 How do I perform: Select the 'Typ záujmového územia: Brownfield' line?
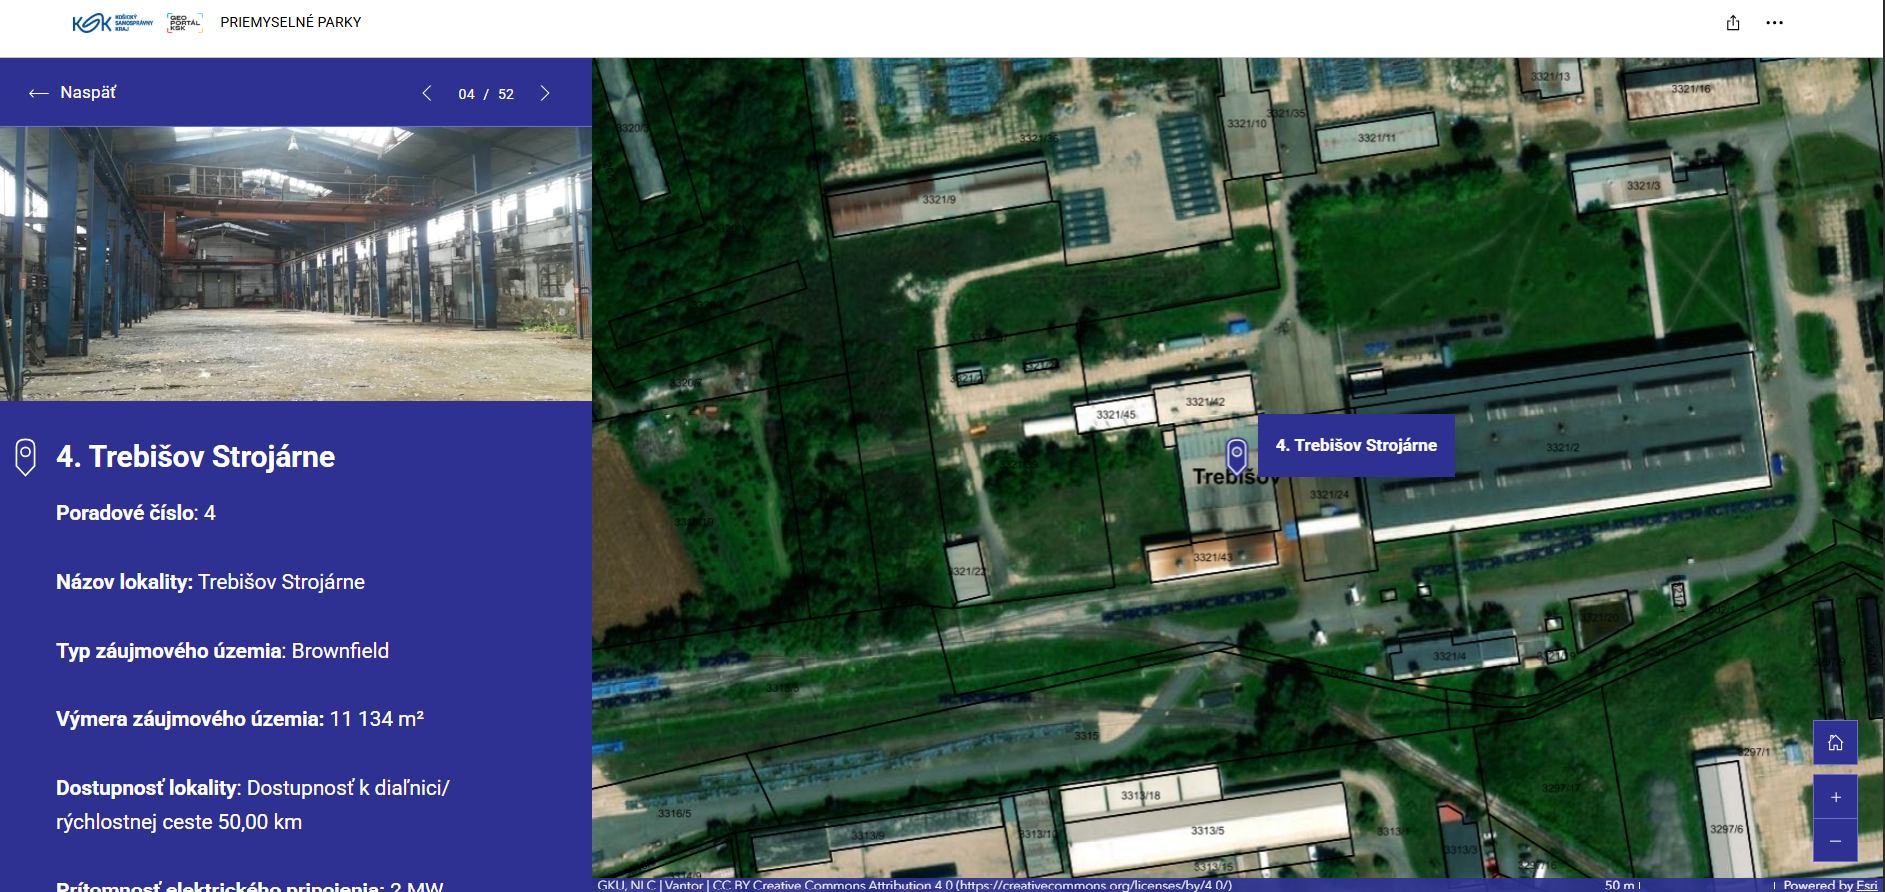[222, 651]
